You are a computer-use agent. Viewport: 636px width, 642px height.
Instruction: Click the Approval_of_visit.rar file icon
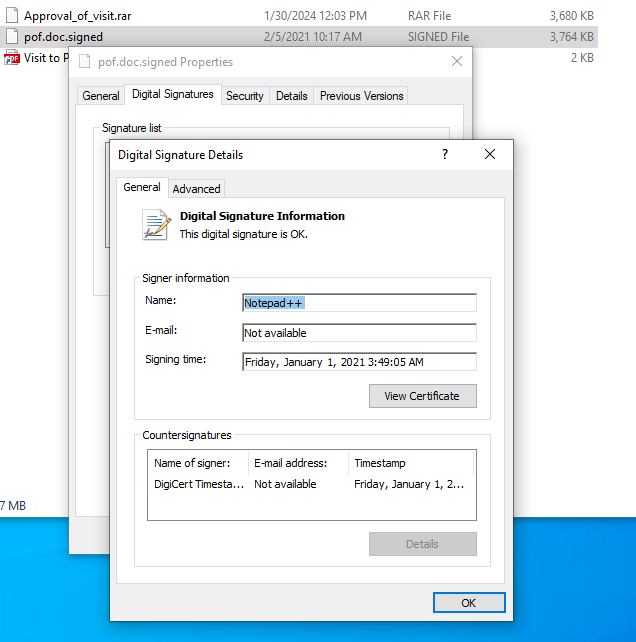click(x=12, y=16)
